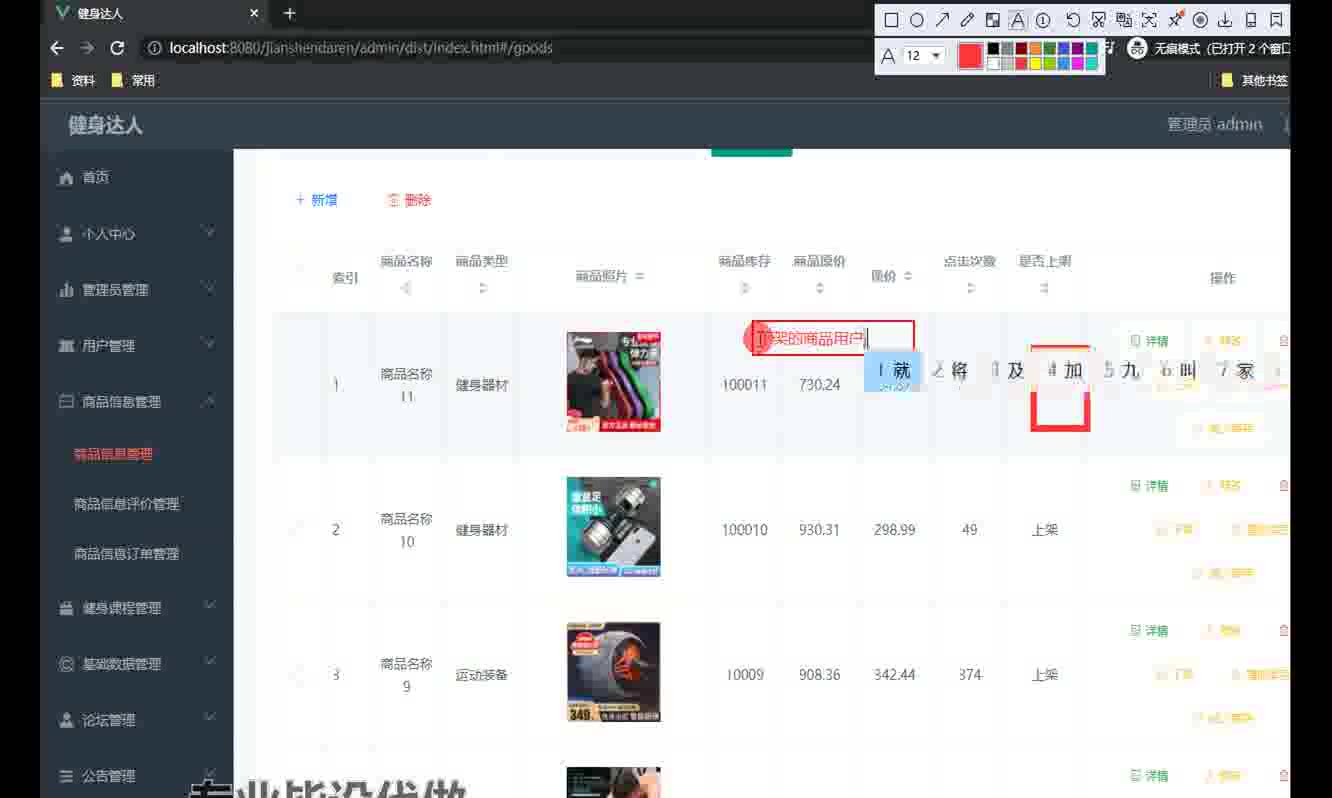Expand the 管理员管理 menu
The width and height of the screenshot is (1332, 798).
pyautogui.click(x=136, y=289)
